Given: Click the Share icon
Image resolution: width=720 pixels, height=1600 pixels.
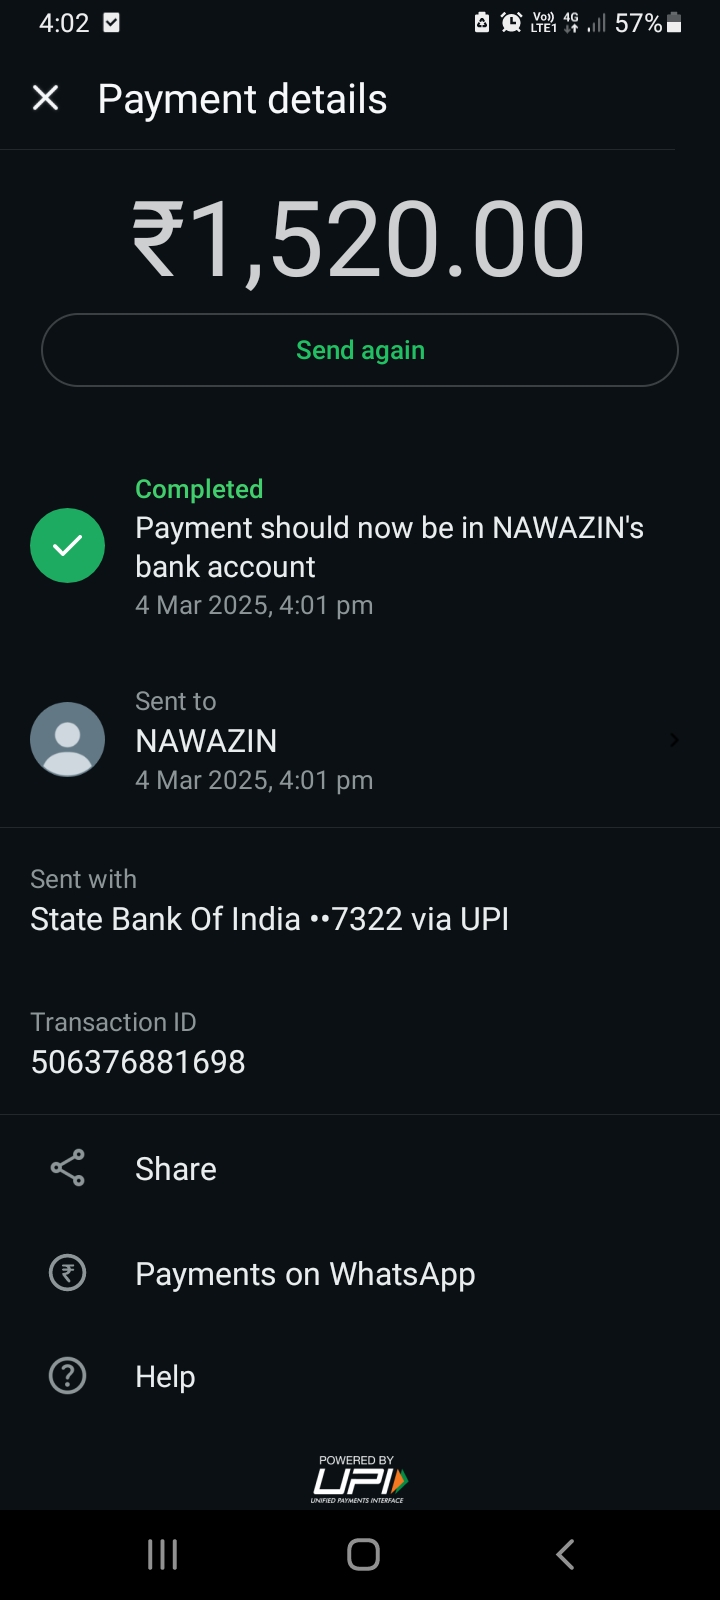Looking at the screenshot, I should click(x=67, y=1168).
